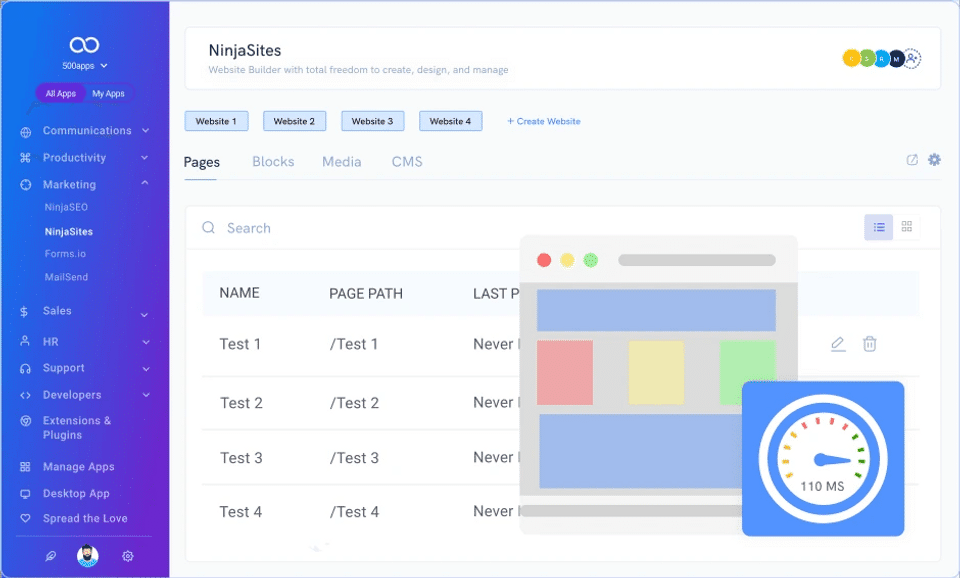Open sidebar settings gear icon
The height and width of the screenshot is (578, 960).
(x=127, y=556)
